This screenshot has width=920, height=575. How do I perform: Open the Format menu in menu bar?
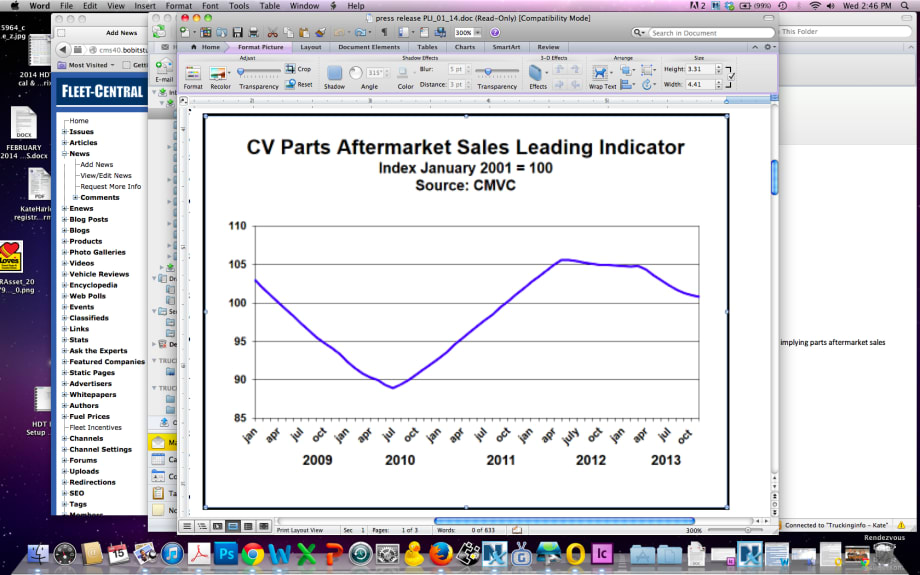178,6
